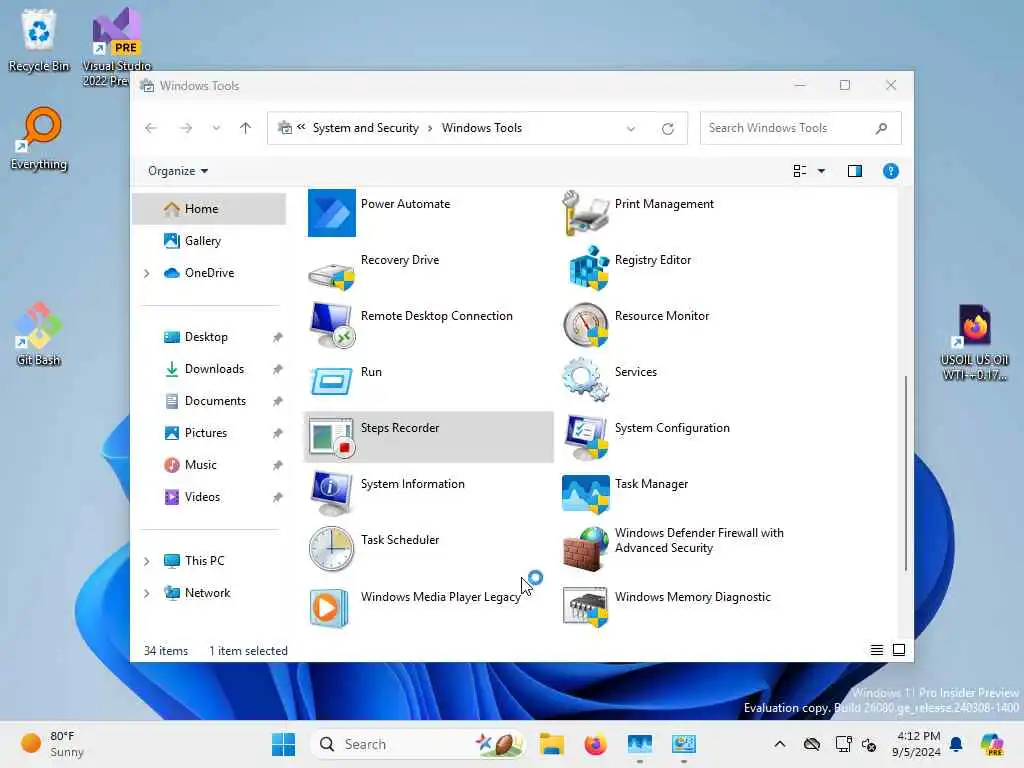Open the clock showing 4:12 PM

pos(917,744)
